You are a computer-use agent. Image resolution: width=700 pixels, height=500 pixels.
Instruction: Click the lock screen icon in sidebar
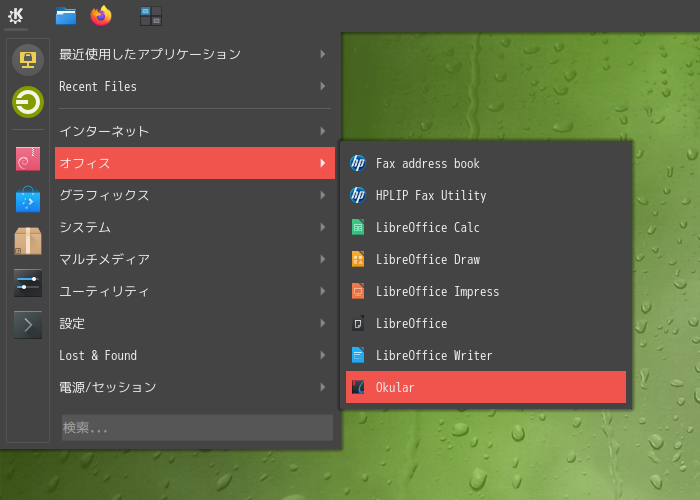point(28,60)
